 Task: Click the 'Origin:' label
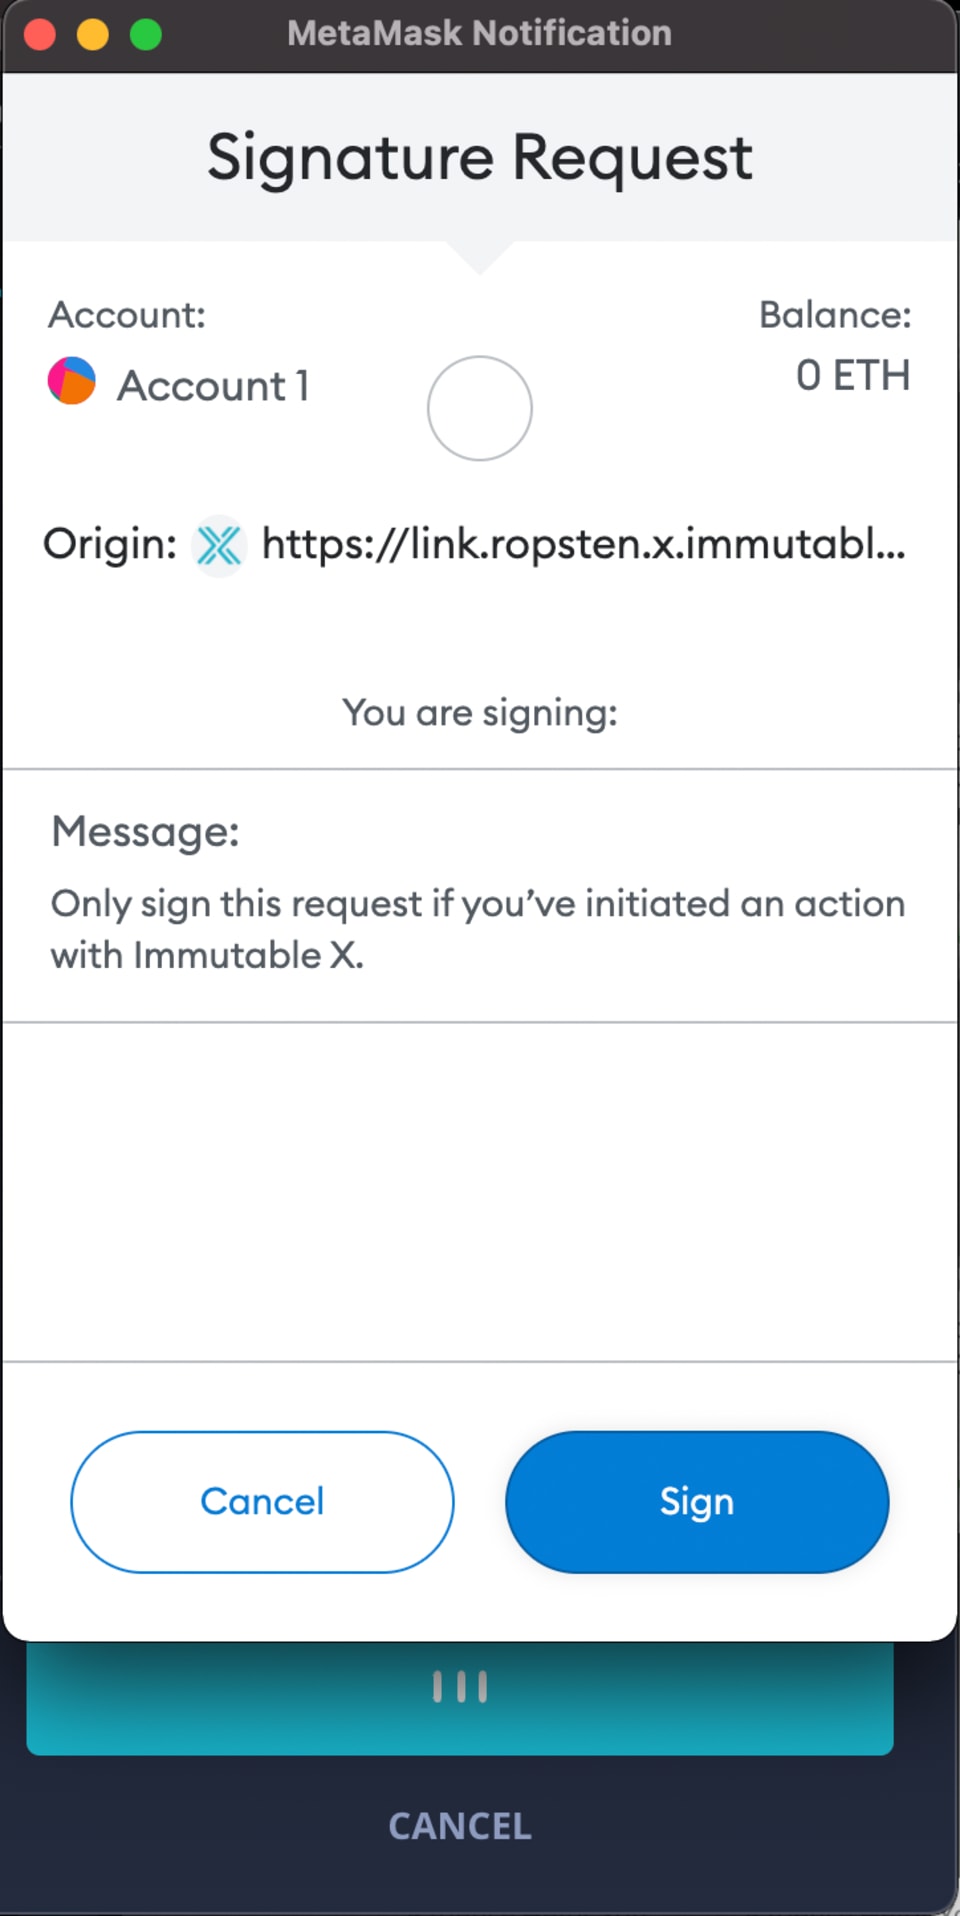(x=110, y=544)
